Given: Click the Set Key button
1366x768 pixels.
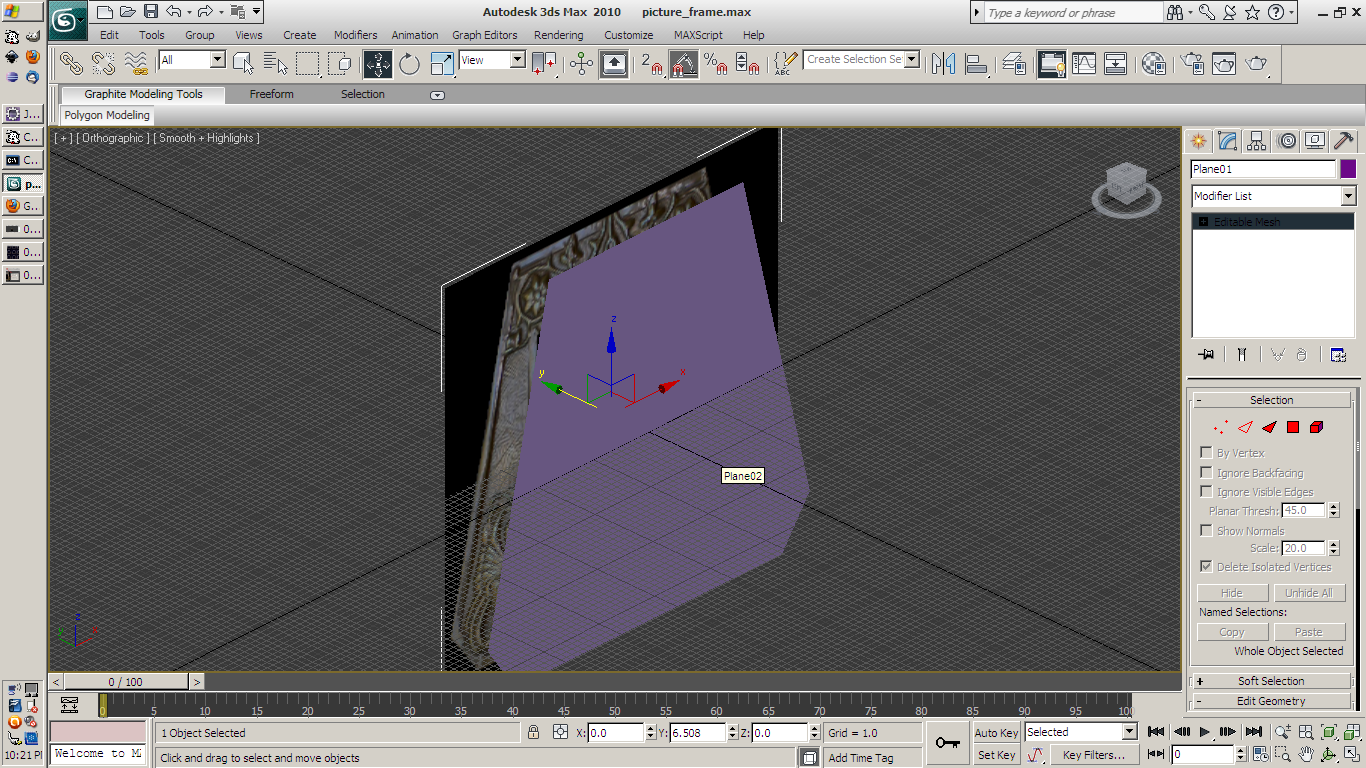Looking at the screenshot, I should point(996,755).
